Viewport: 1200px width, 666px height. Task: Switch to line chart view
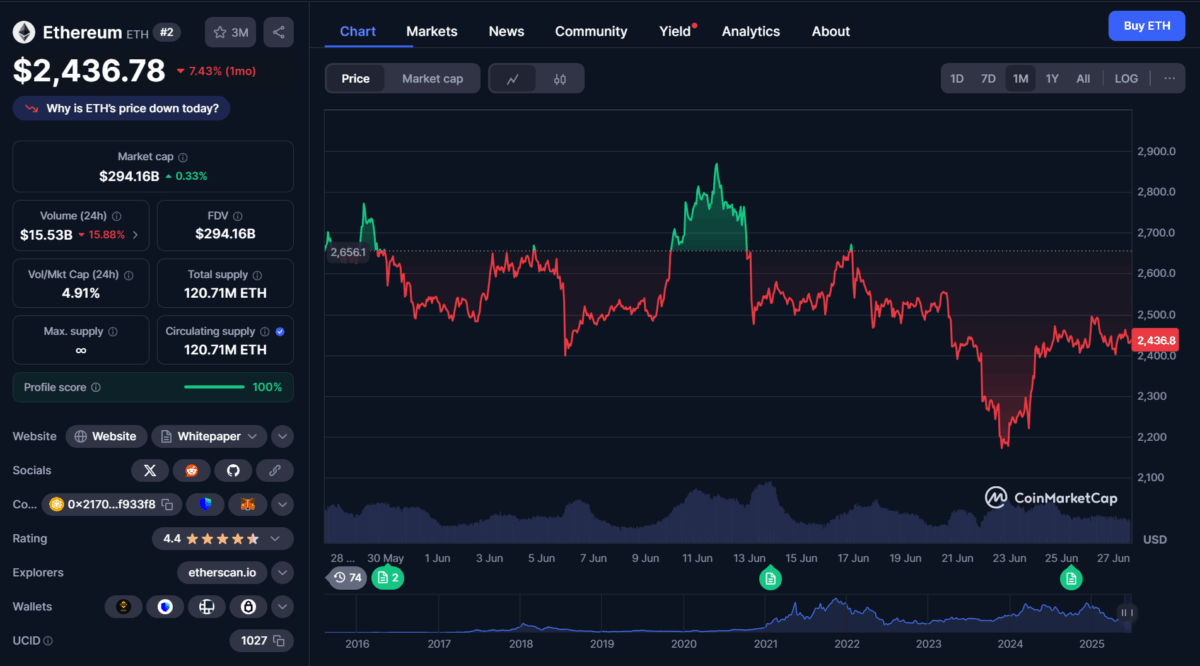513,79
